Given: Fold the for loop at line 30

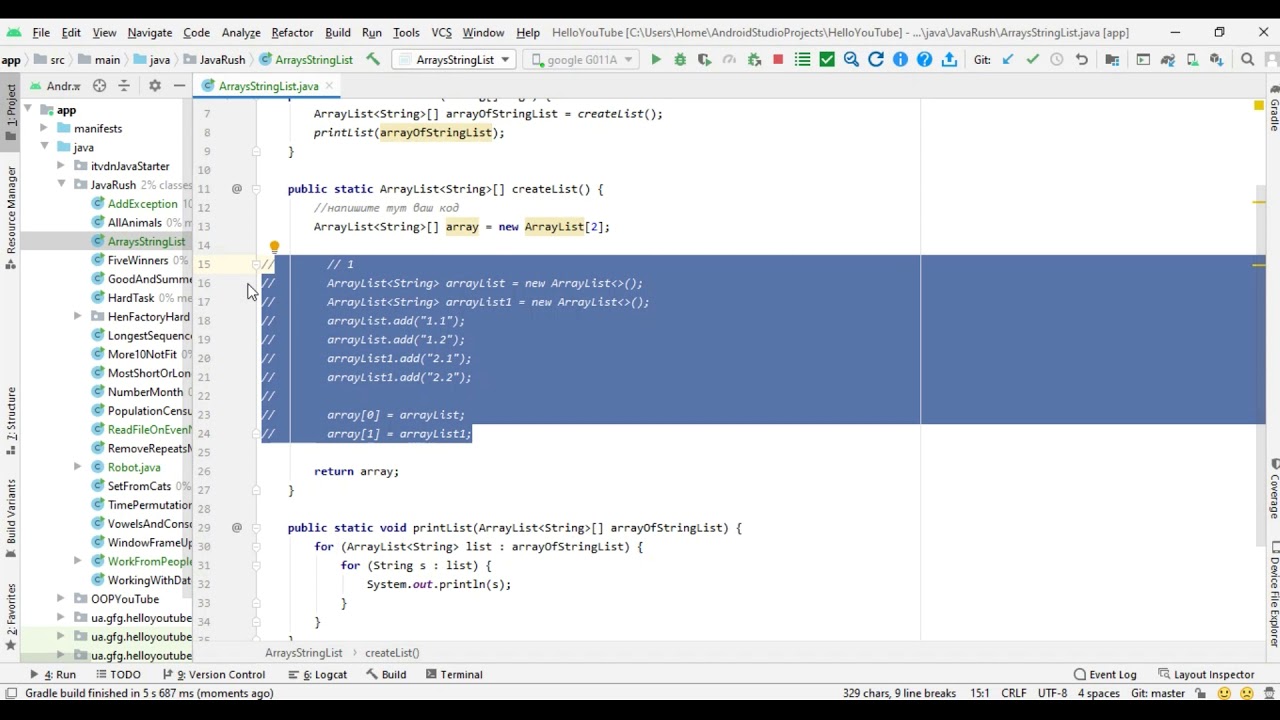Looking at the screenshot, I should (256, 547).
